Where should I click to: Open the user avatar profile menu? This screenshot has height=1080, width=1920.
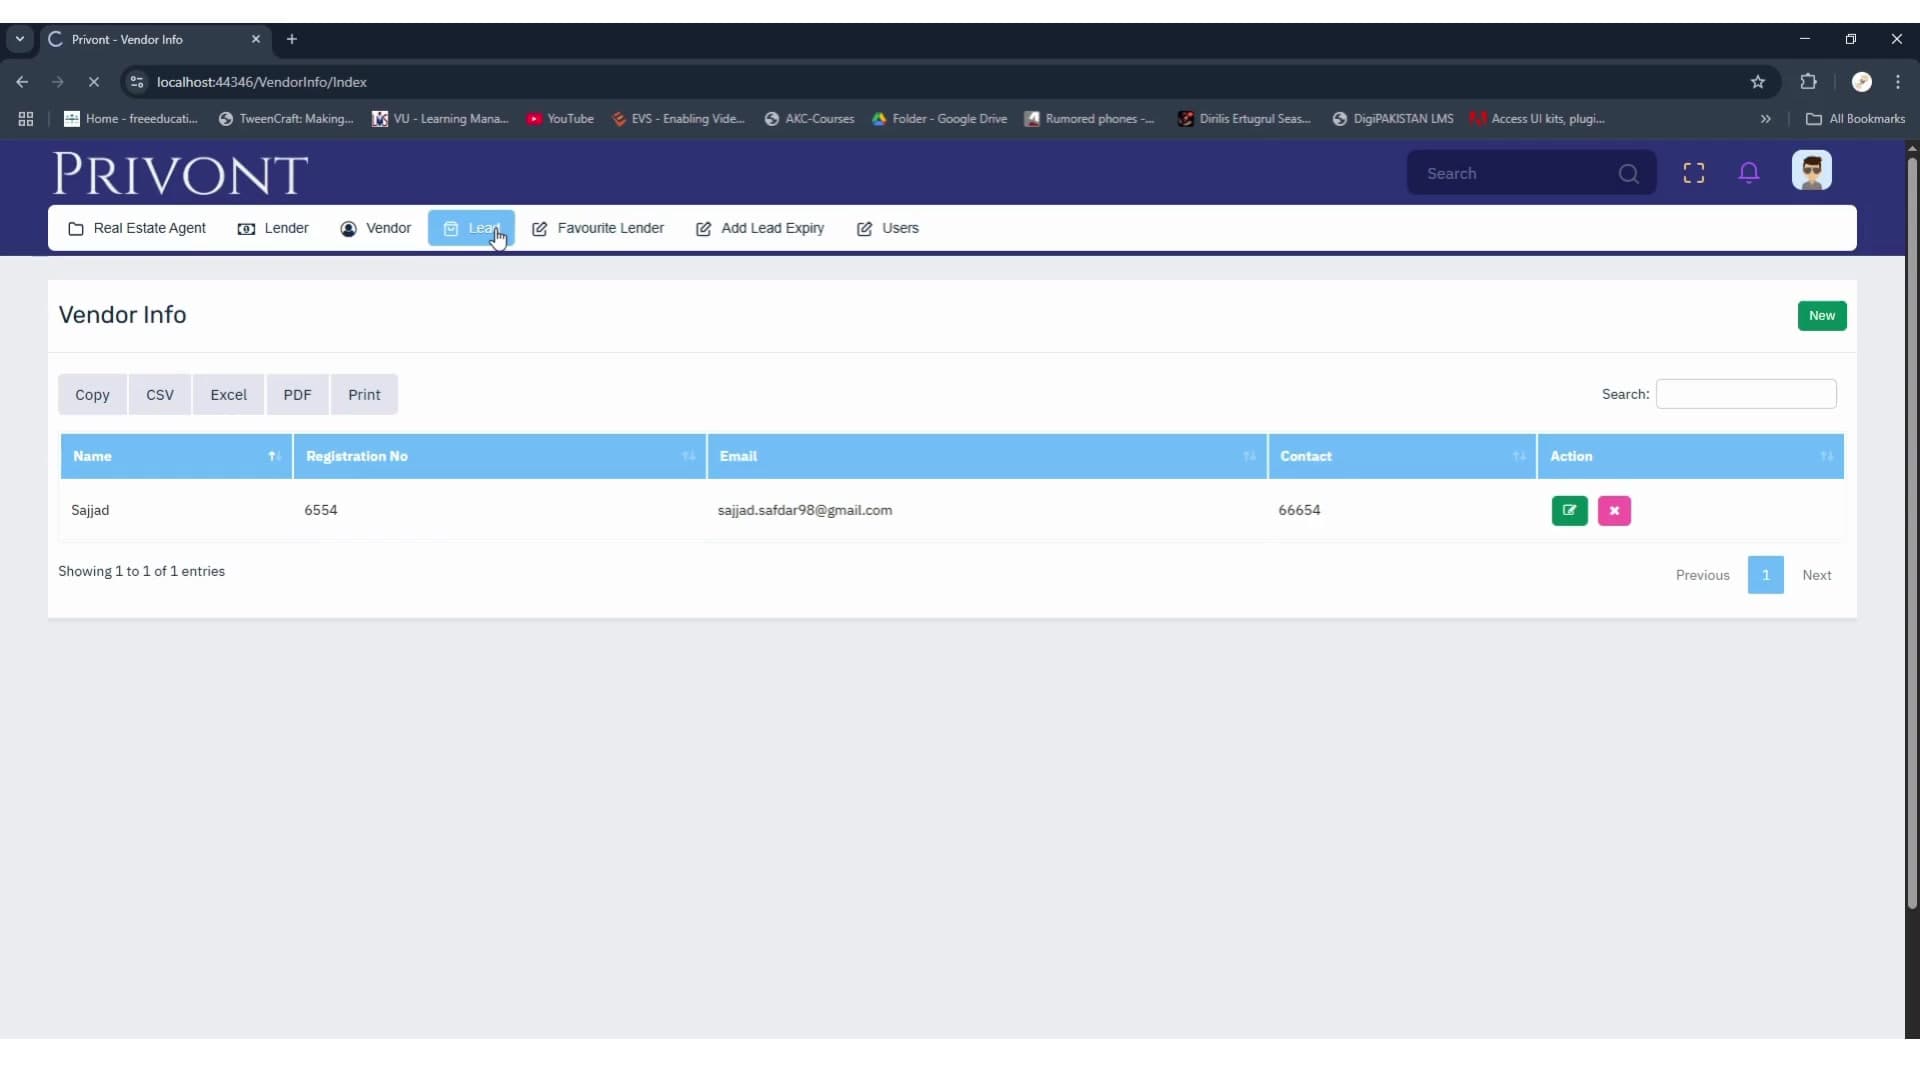pyautogui.click(x=1811, y=171)
